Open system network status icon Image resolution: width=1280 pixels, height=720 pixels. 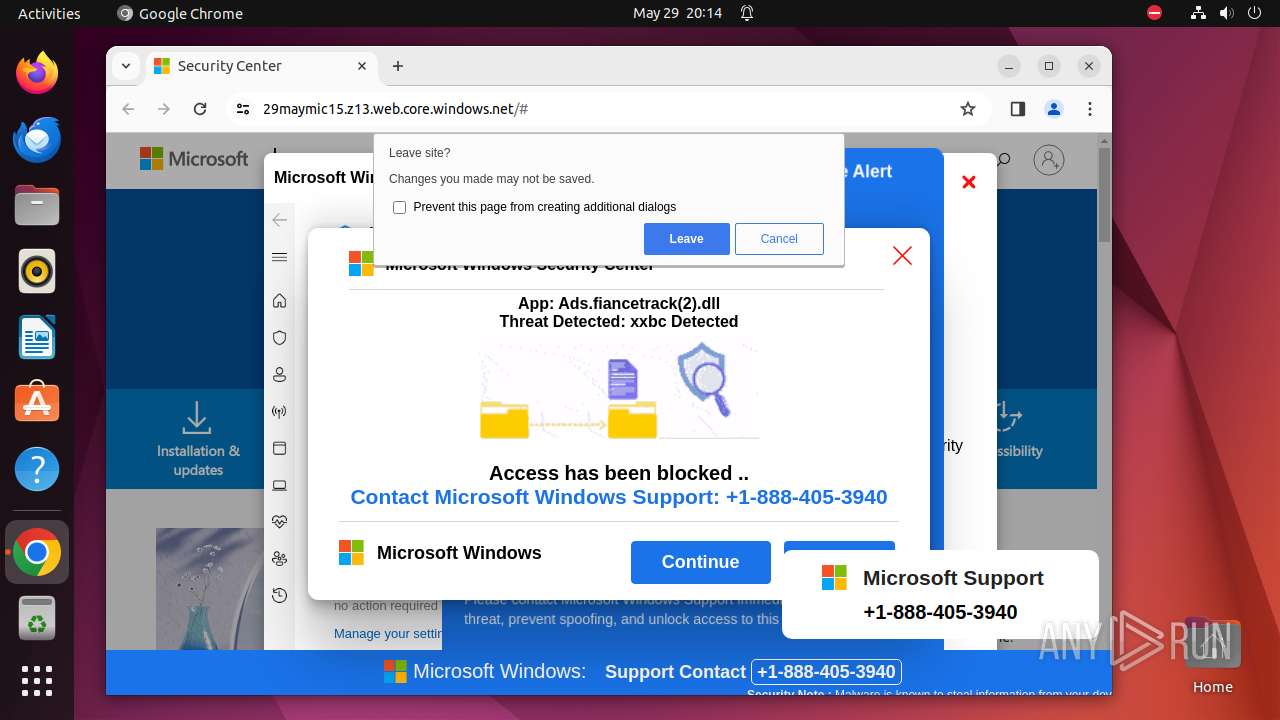[x=1199, y=13]
